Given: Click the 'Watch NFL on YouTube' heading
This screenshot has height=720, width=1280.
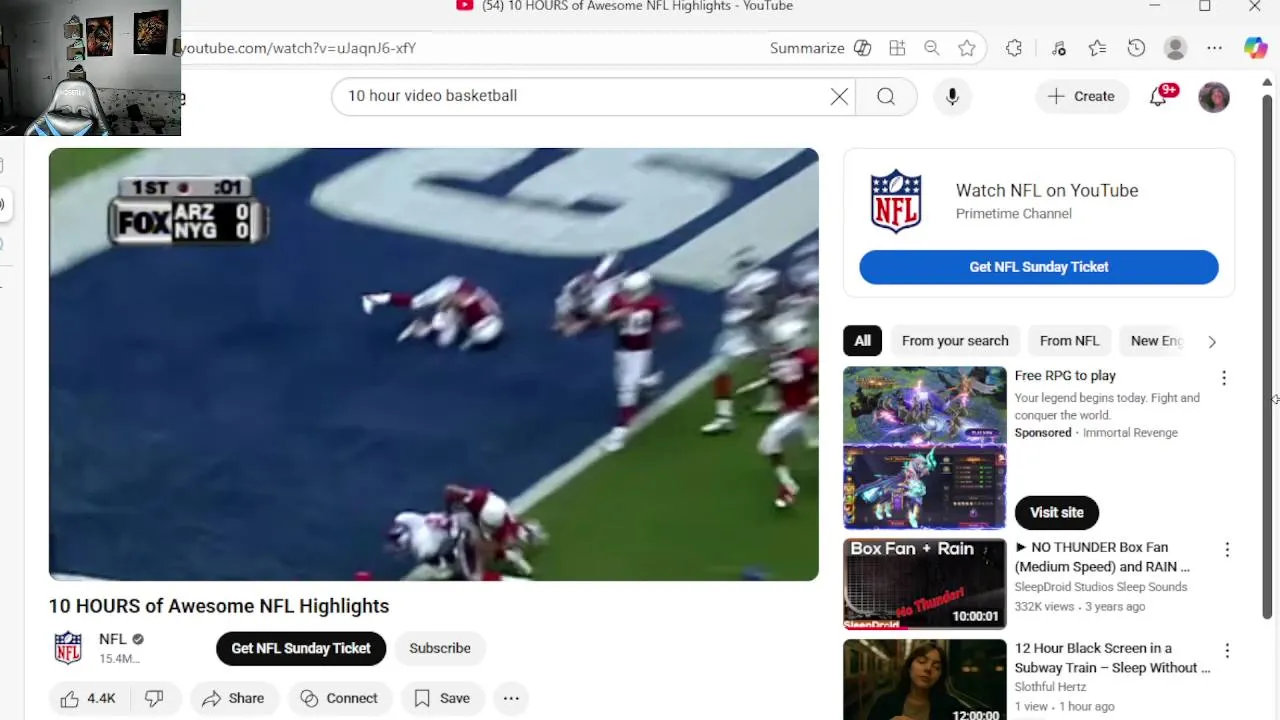Looking at the screenshot, I should click(1047, 191).
